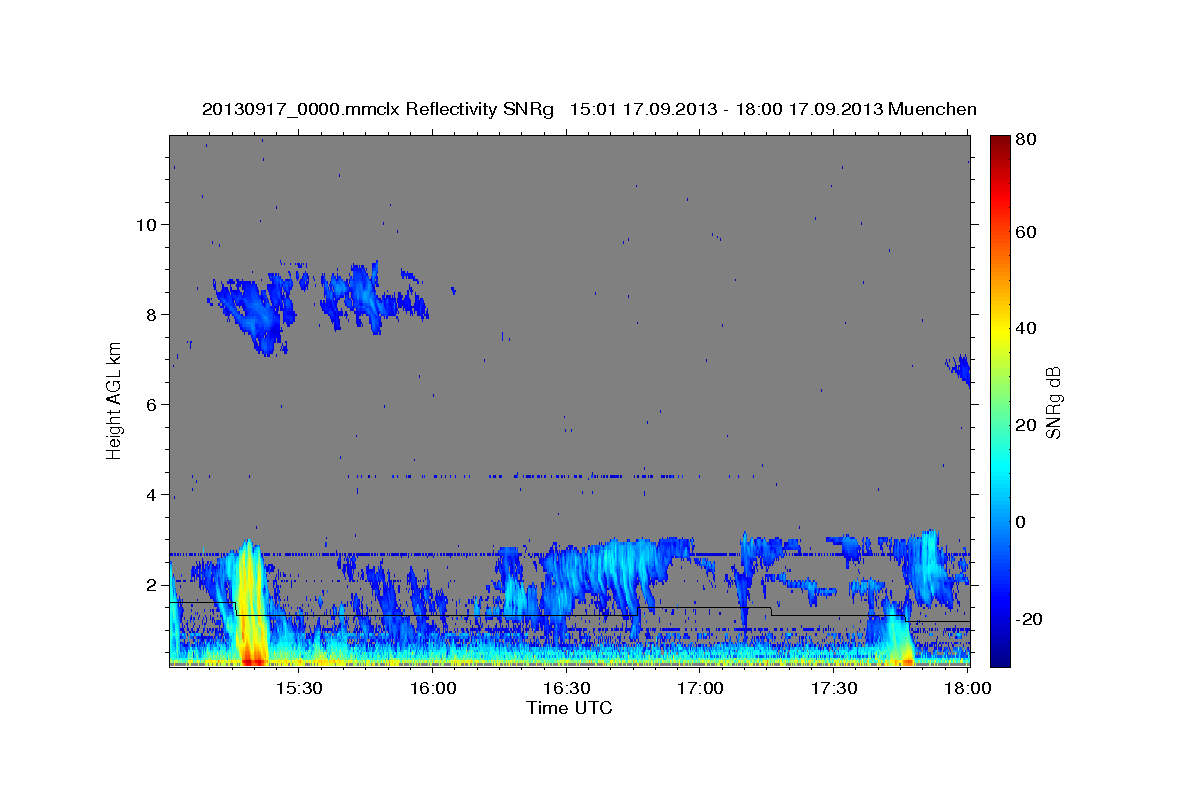1200x800 pixels.
Task: Click the colorbar value 0
Action: point(1021,522)
